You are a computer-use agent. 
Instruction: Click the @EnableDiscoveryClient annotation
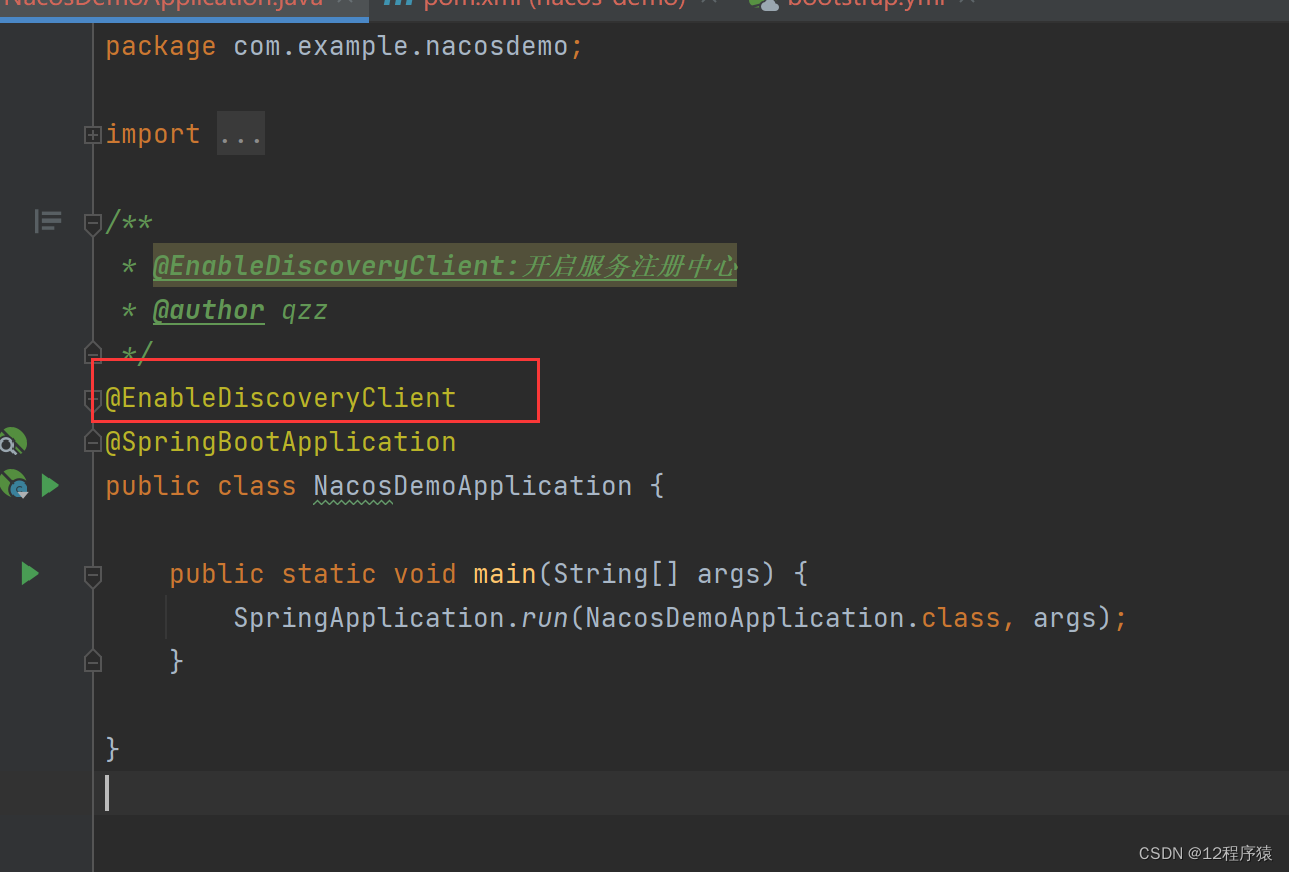281,398
